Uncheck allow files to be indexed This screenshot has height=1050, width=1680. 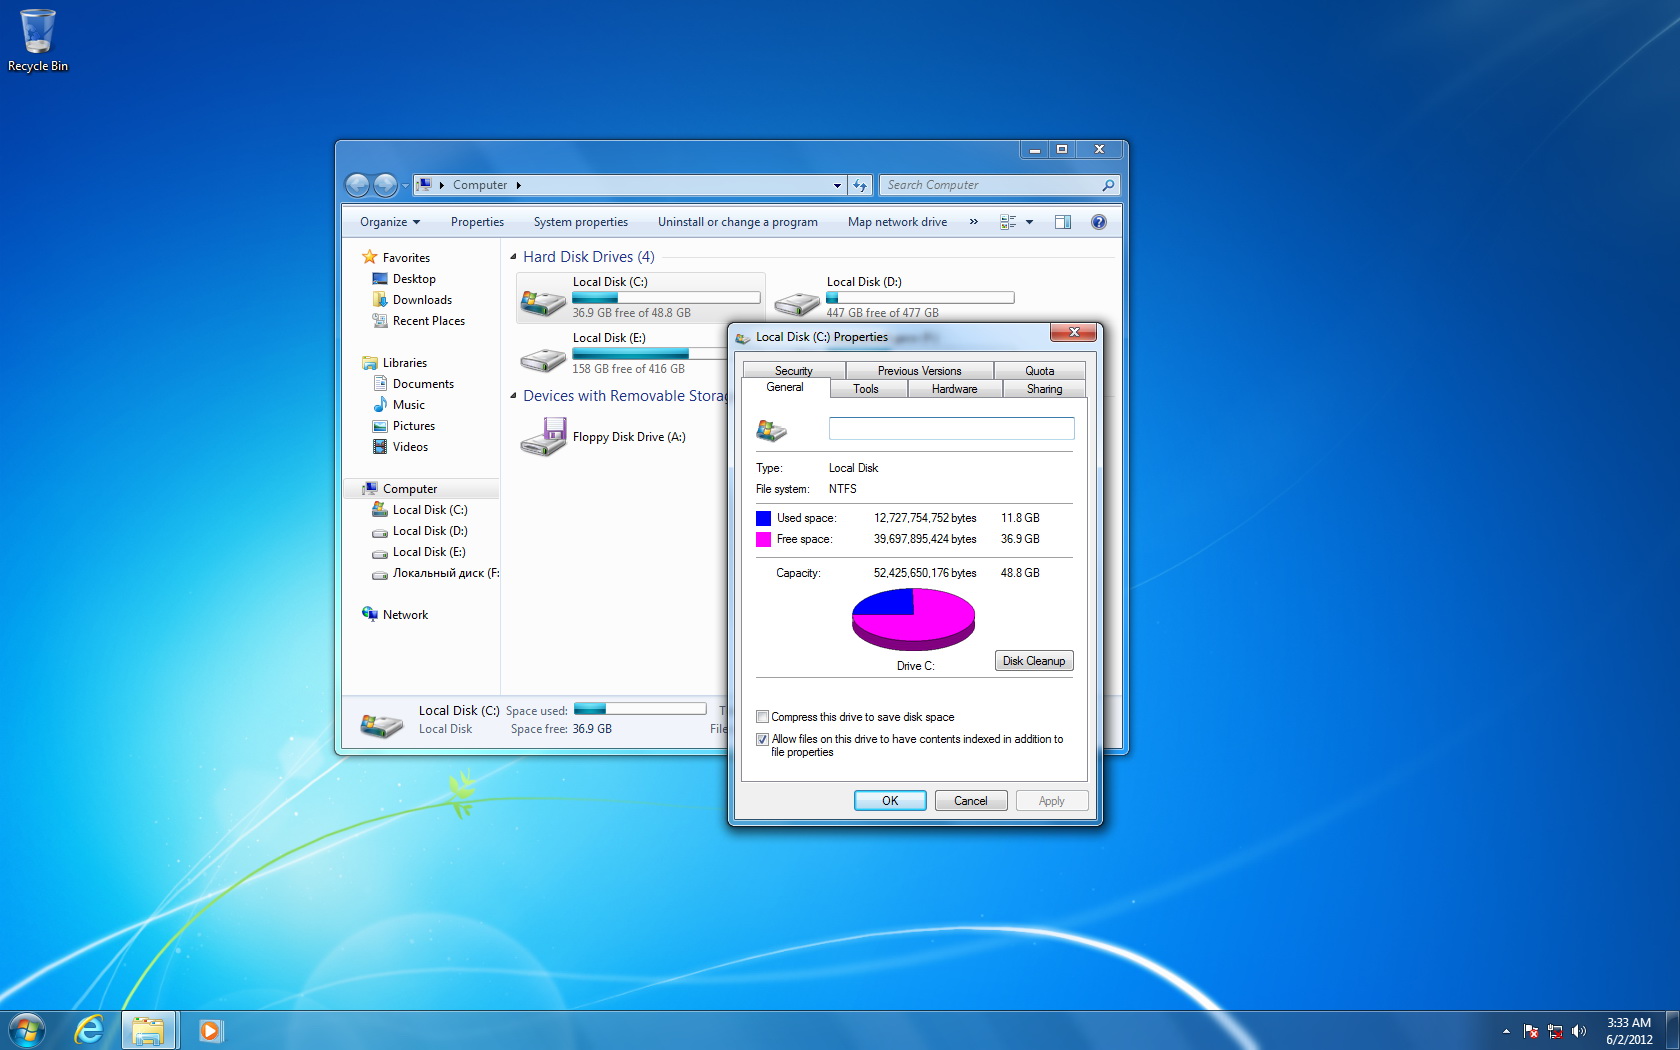(763, 739)
